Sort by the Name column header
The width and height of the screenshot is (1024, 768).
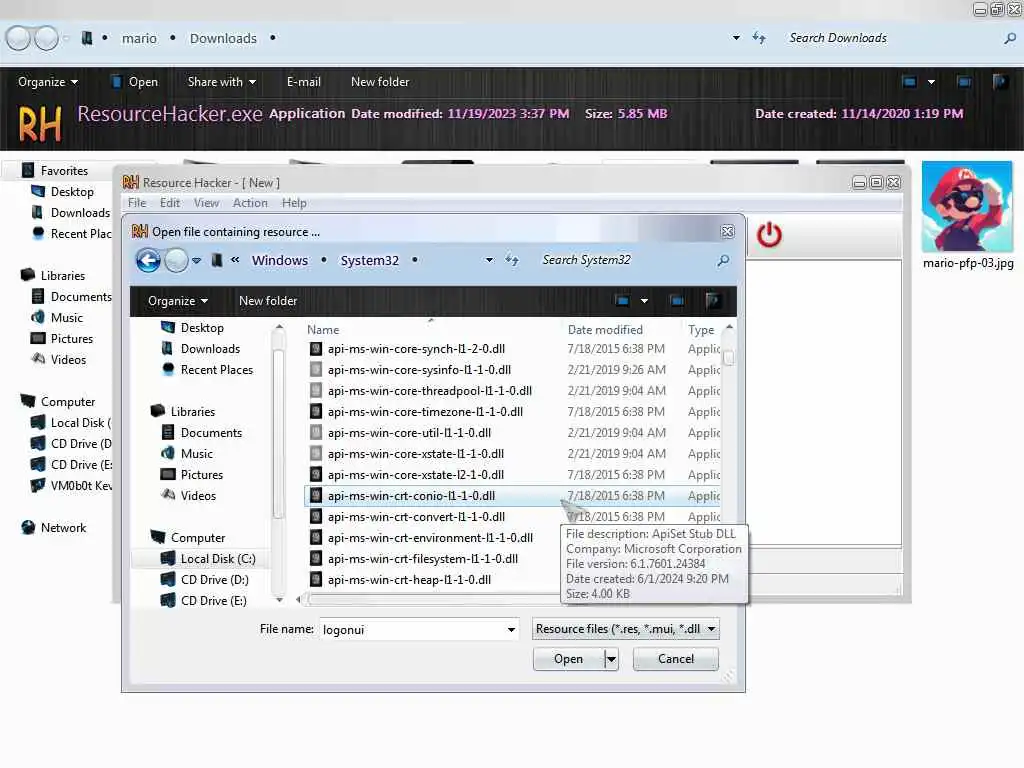(323, 330)
